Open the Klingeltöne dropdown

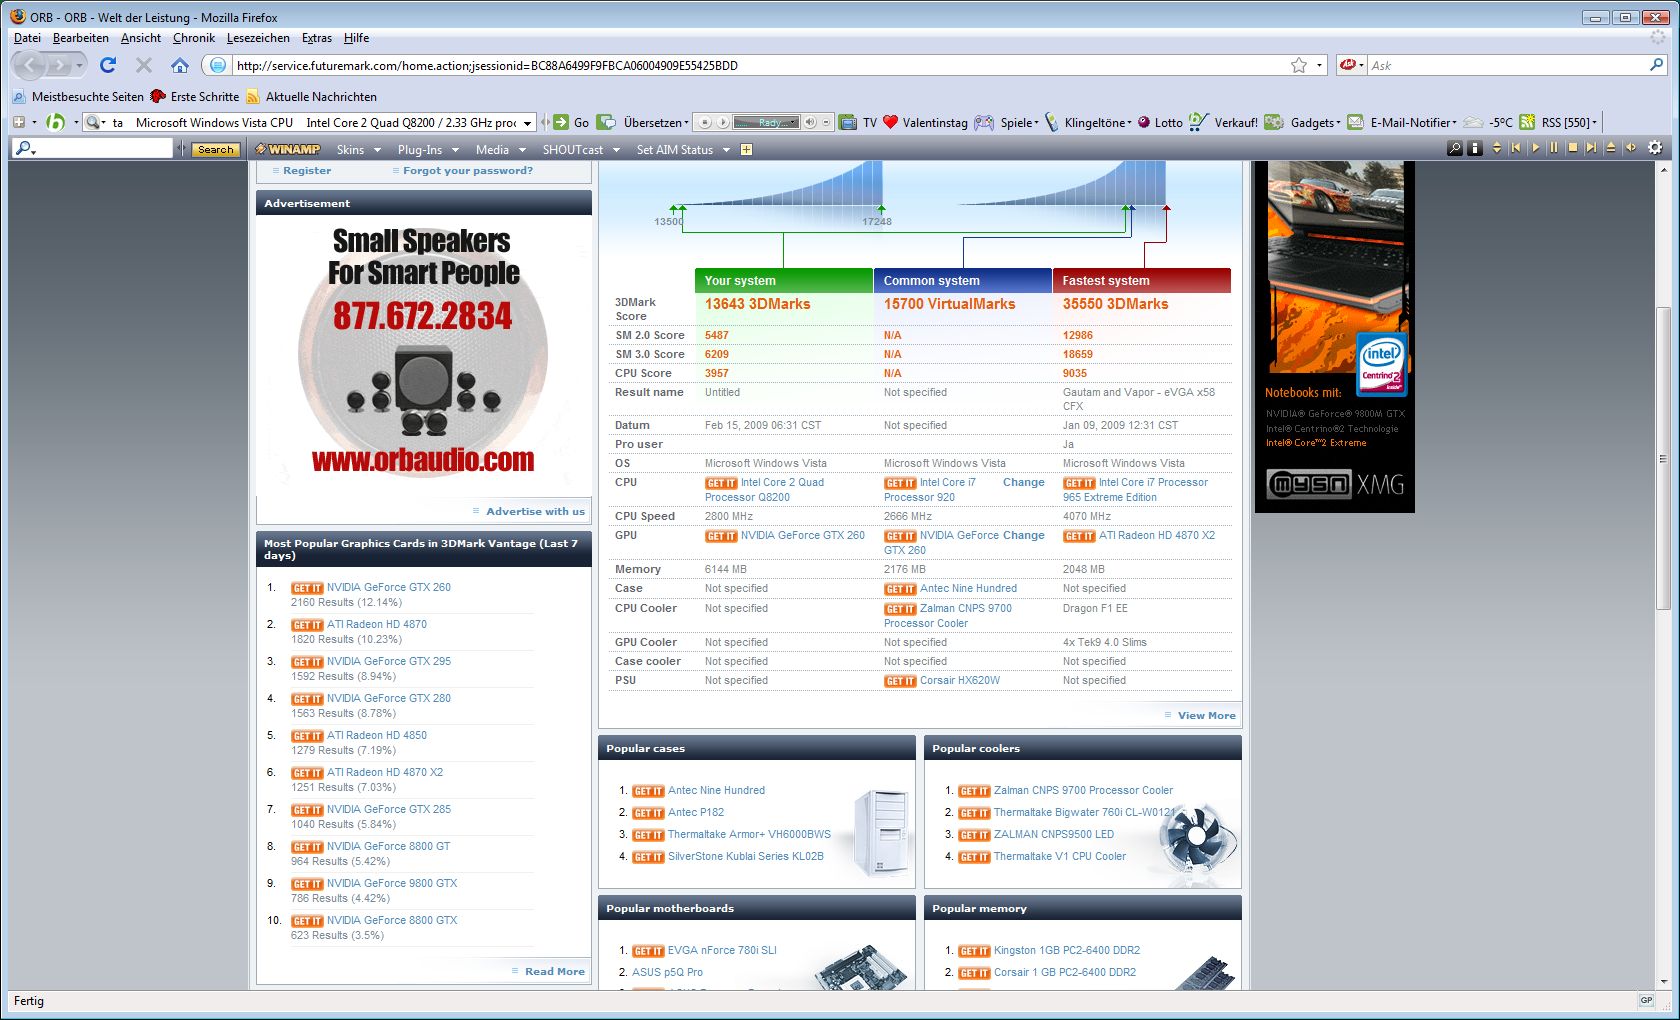click(1098, 122)
